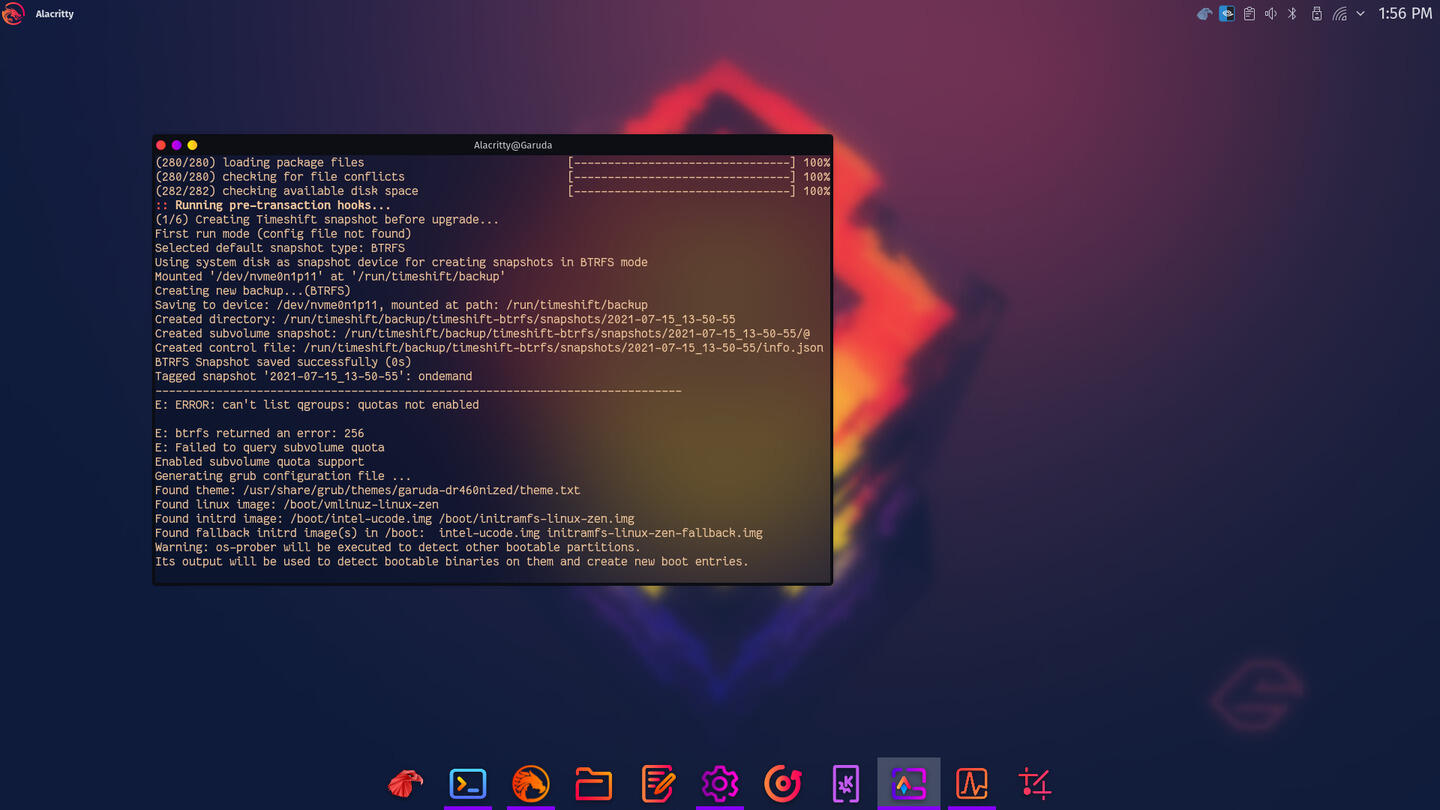Click the Alacritty@Garuda title bar text
1440x810 pixels.
513,145
